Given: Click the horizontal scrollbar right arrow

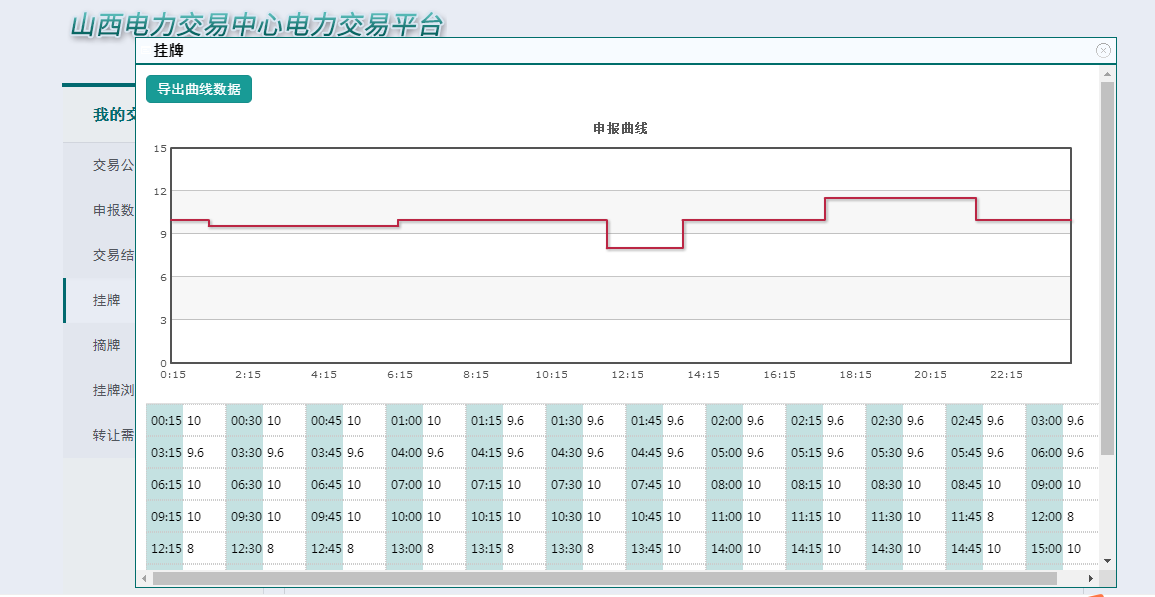Looking at the screenshot, I should click(1091, 578).
